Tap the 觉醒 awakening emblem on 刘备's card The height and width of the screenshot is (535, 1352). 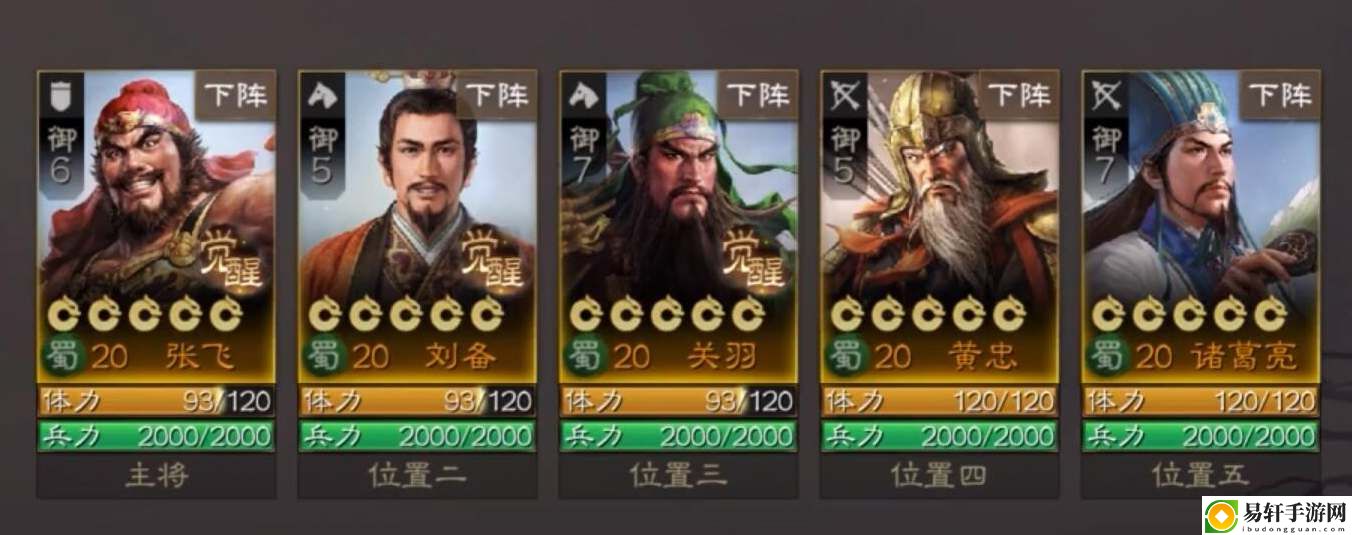click(x=494, y=259)
